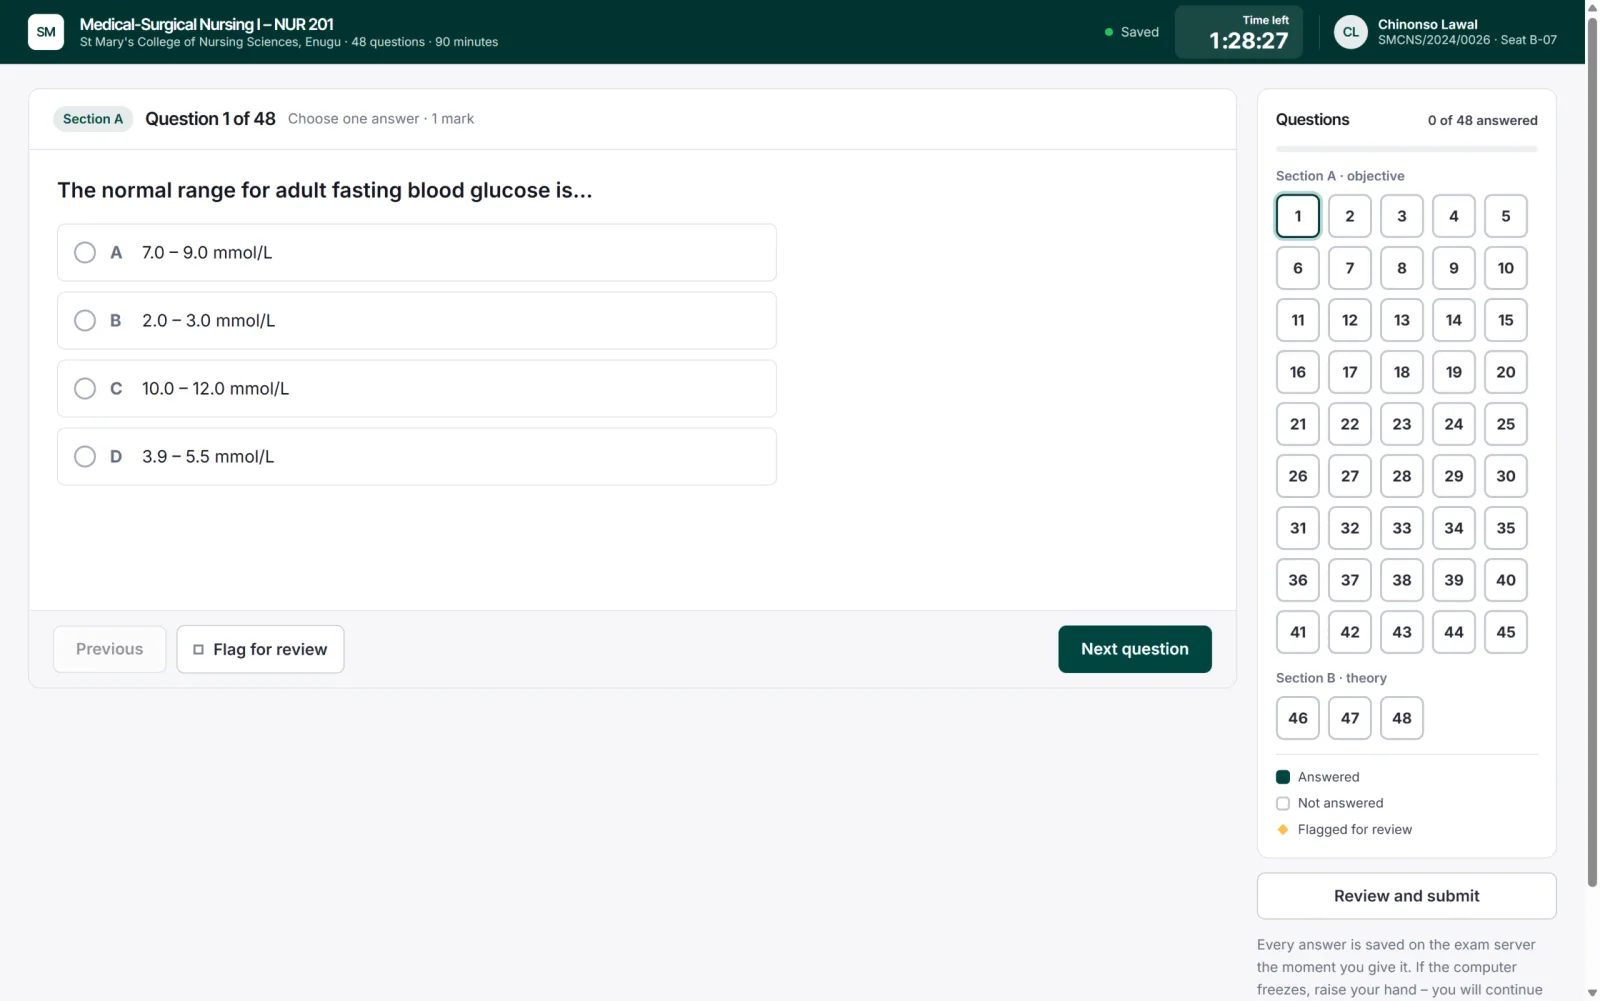
Task: Click the answered progress bar
Action: pyautogui.click(x=1406, y=149)
